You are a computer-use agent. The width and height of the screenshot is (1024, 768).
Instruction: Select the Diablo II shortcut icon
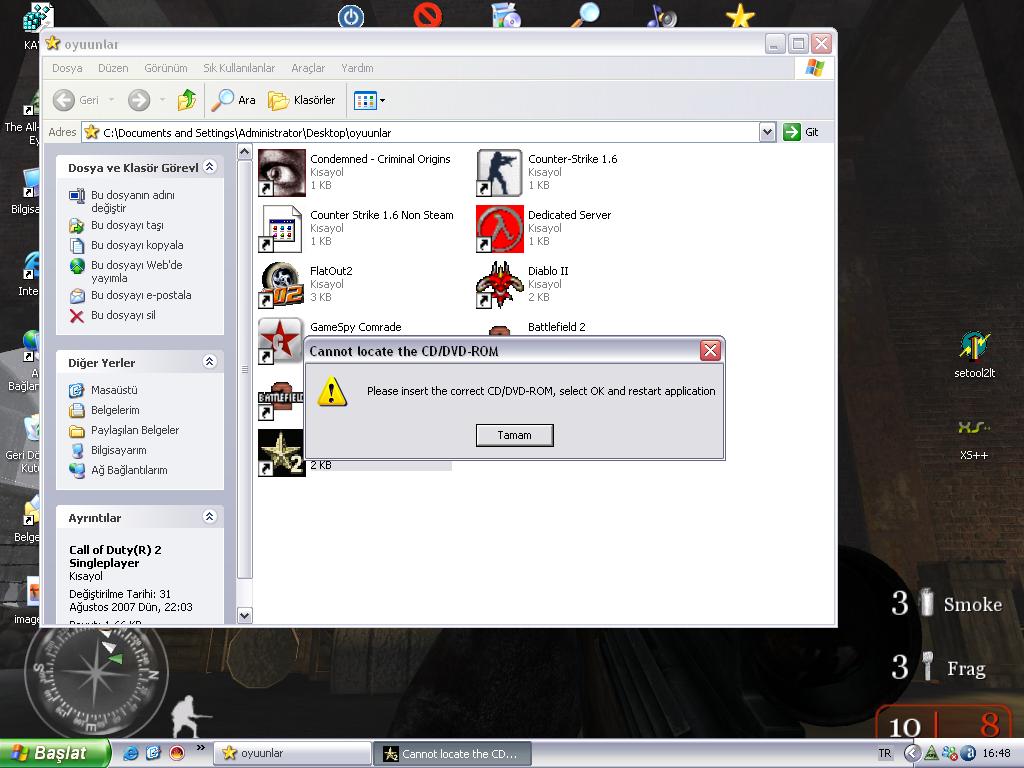tap(500, 285)
